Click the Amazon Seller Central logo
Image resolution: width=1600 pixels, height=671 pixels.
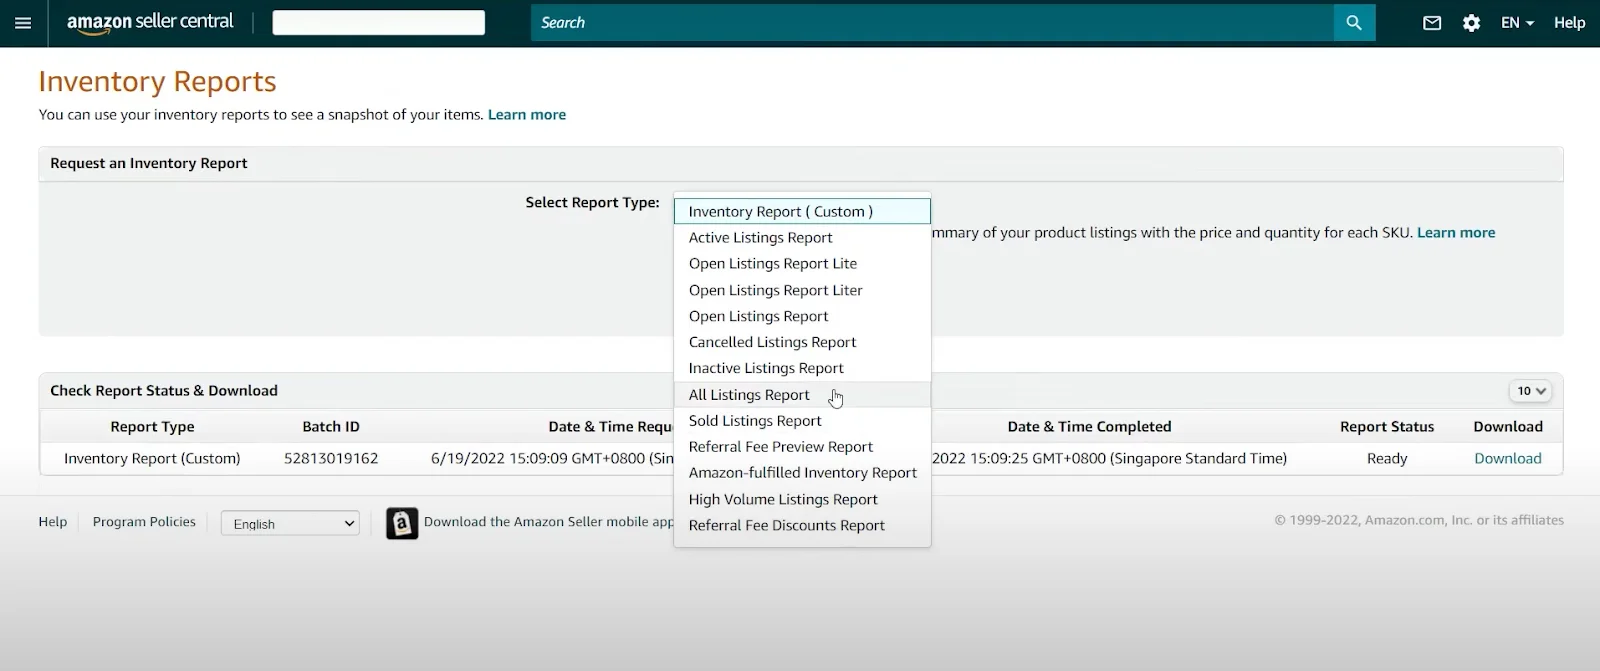pos(150,22)
